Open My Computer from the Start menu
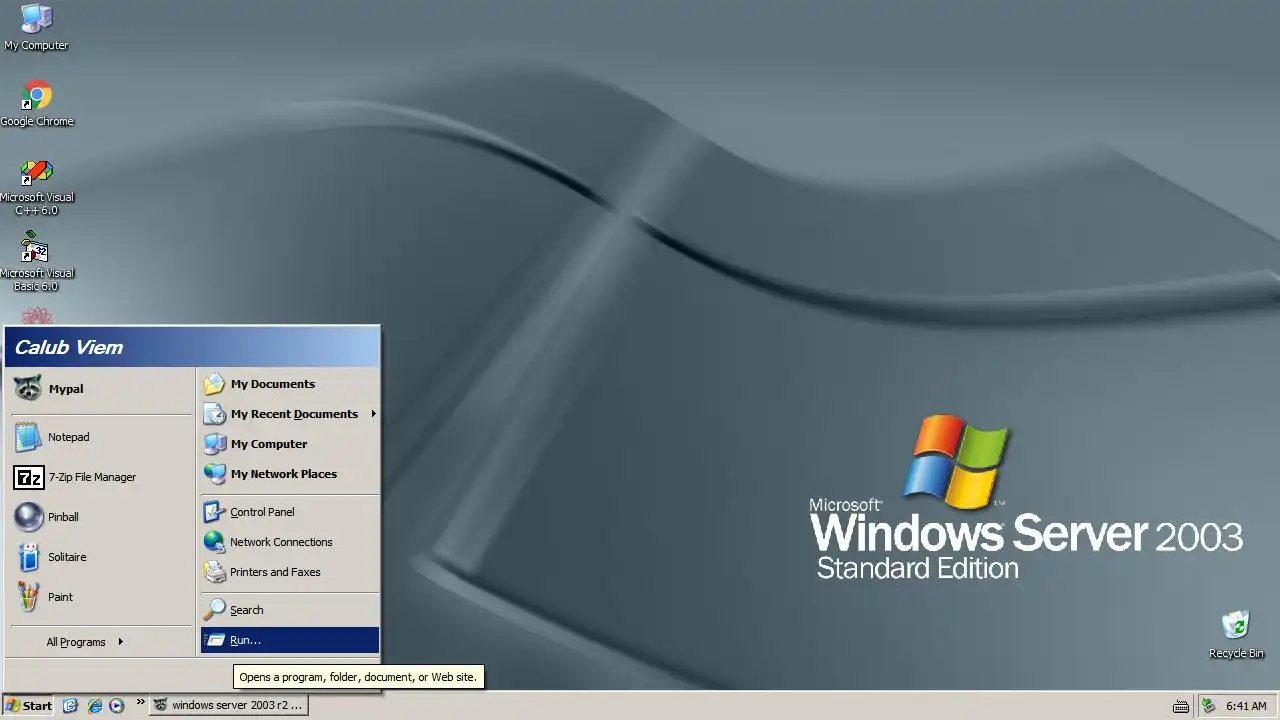This screenshot has width=1280, height=720. [290, 444]
